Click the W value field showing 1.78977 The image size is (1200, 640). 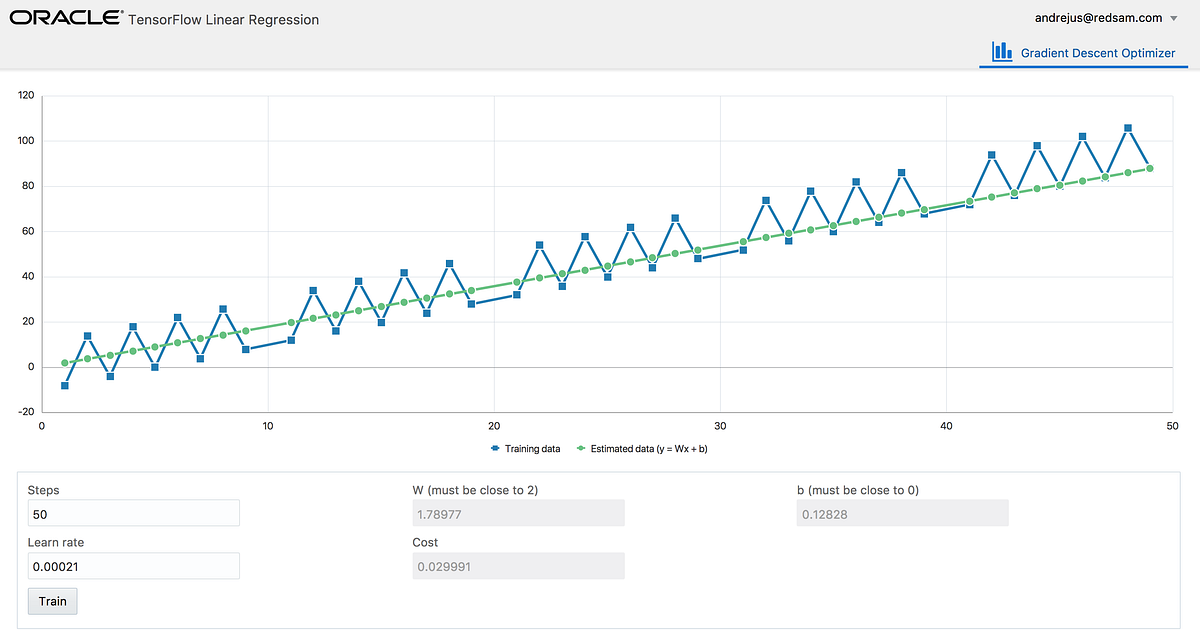click(518, 512)
